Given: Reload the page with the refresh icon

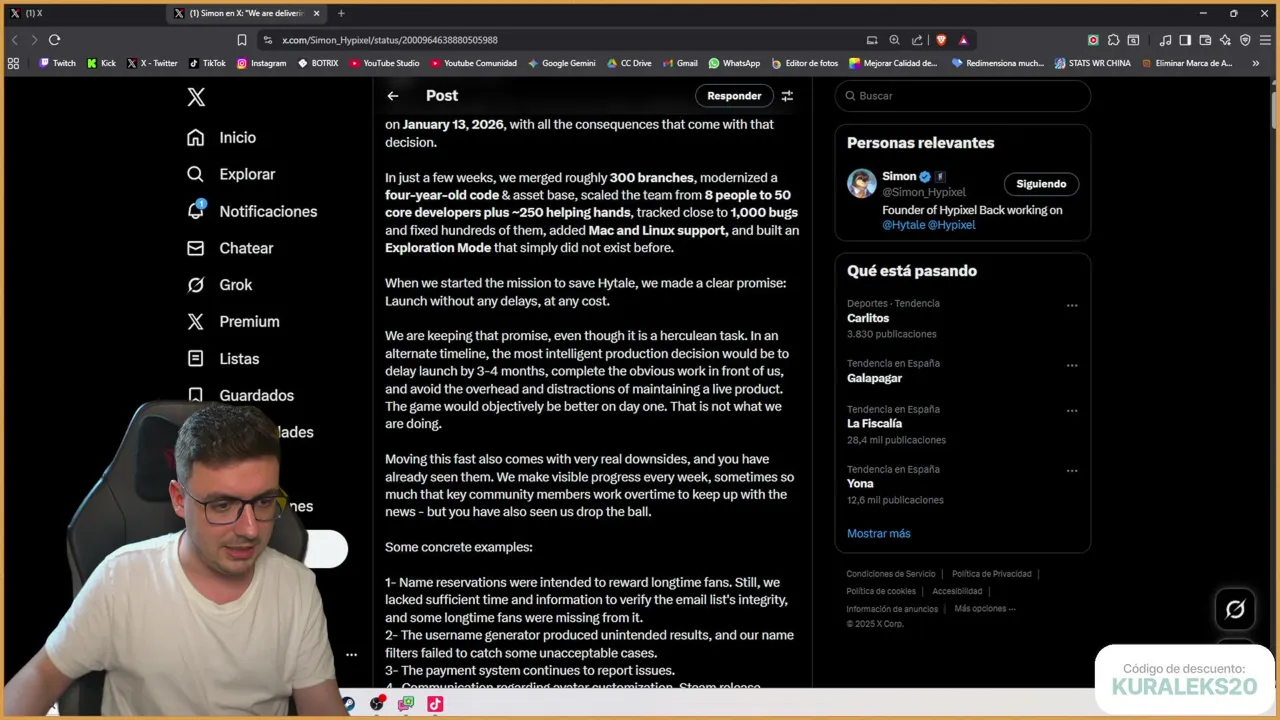Looking at the screenshot, I should (54, 40).
